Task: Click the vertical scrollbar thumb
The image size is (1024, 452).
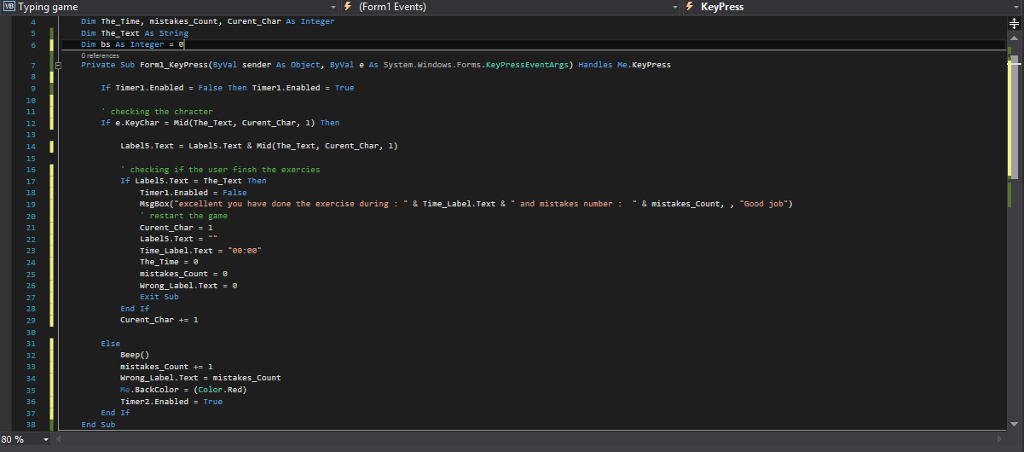Action: click(1014, 118)
